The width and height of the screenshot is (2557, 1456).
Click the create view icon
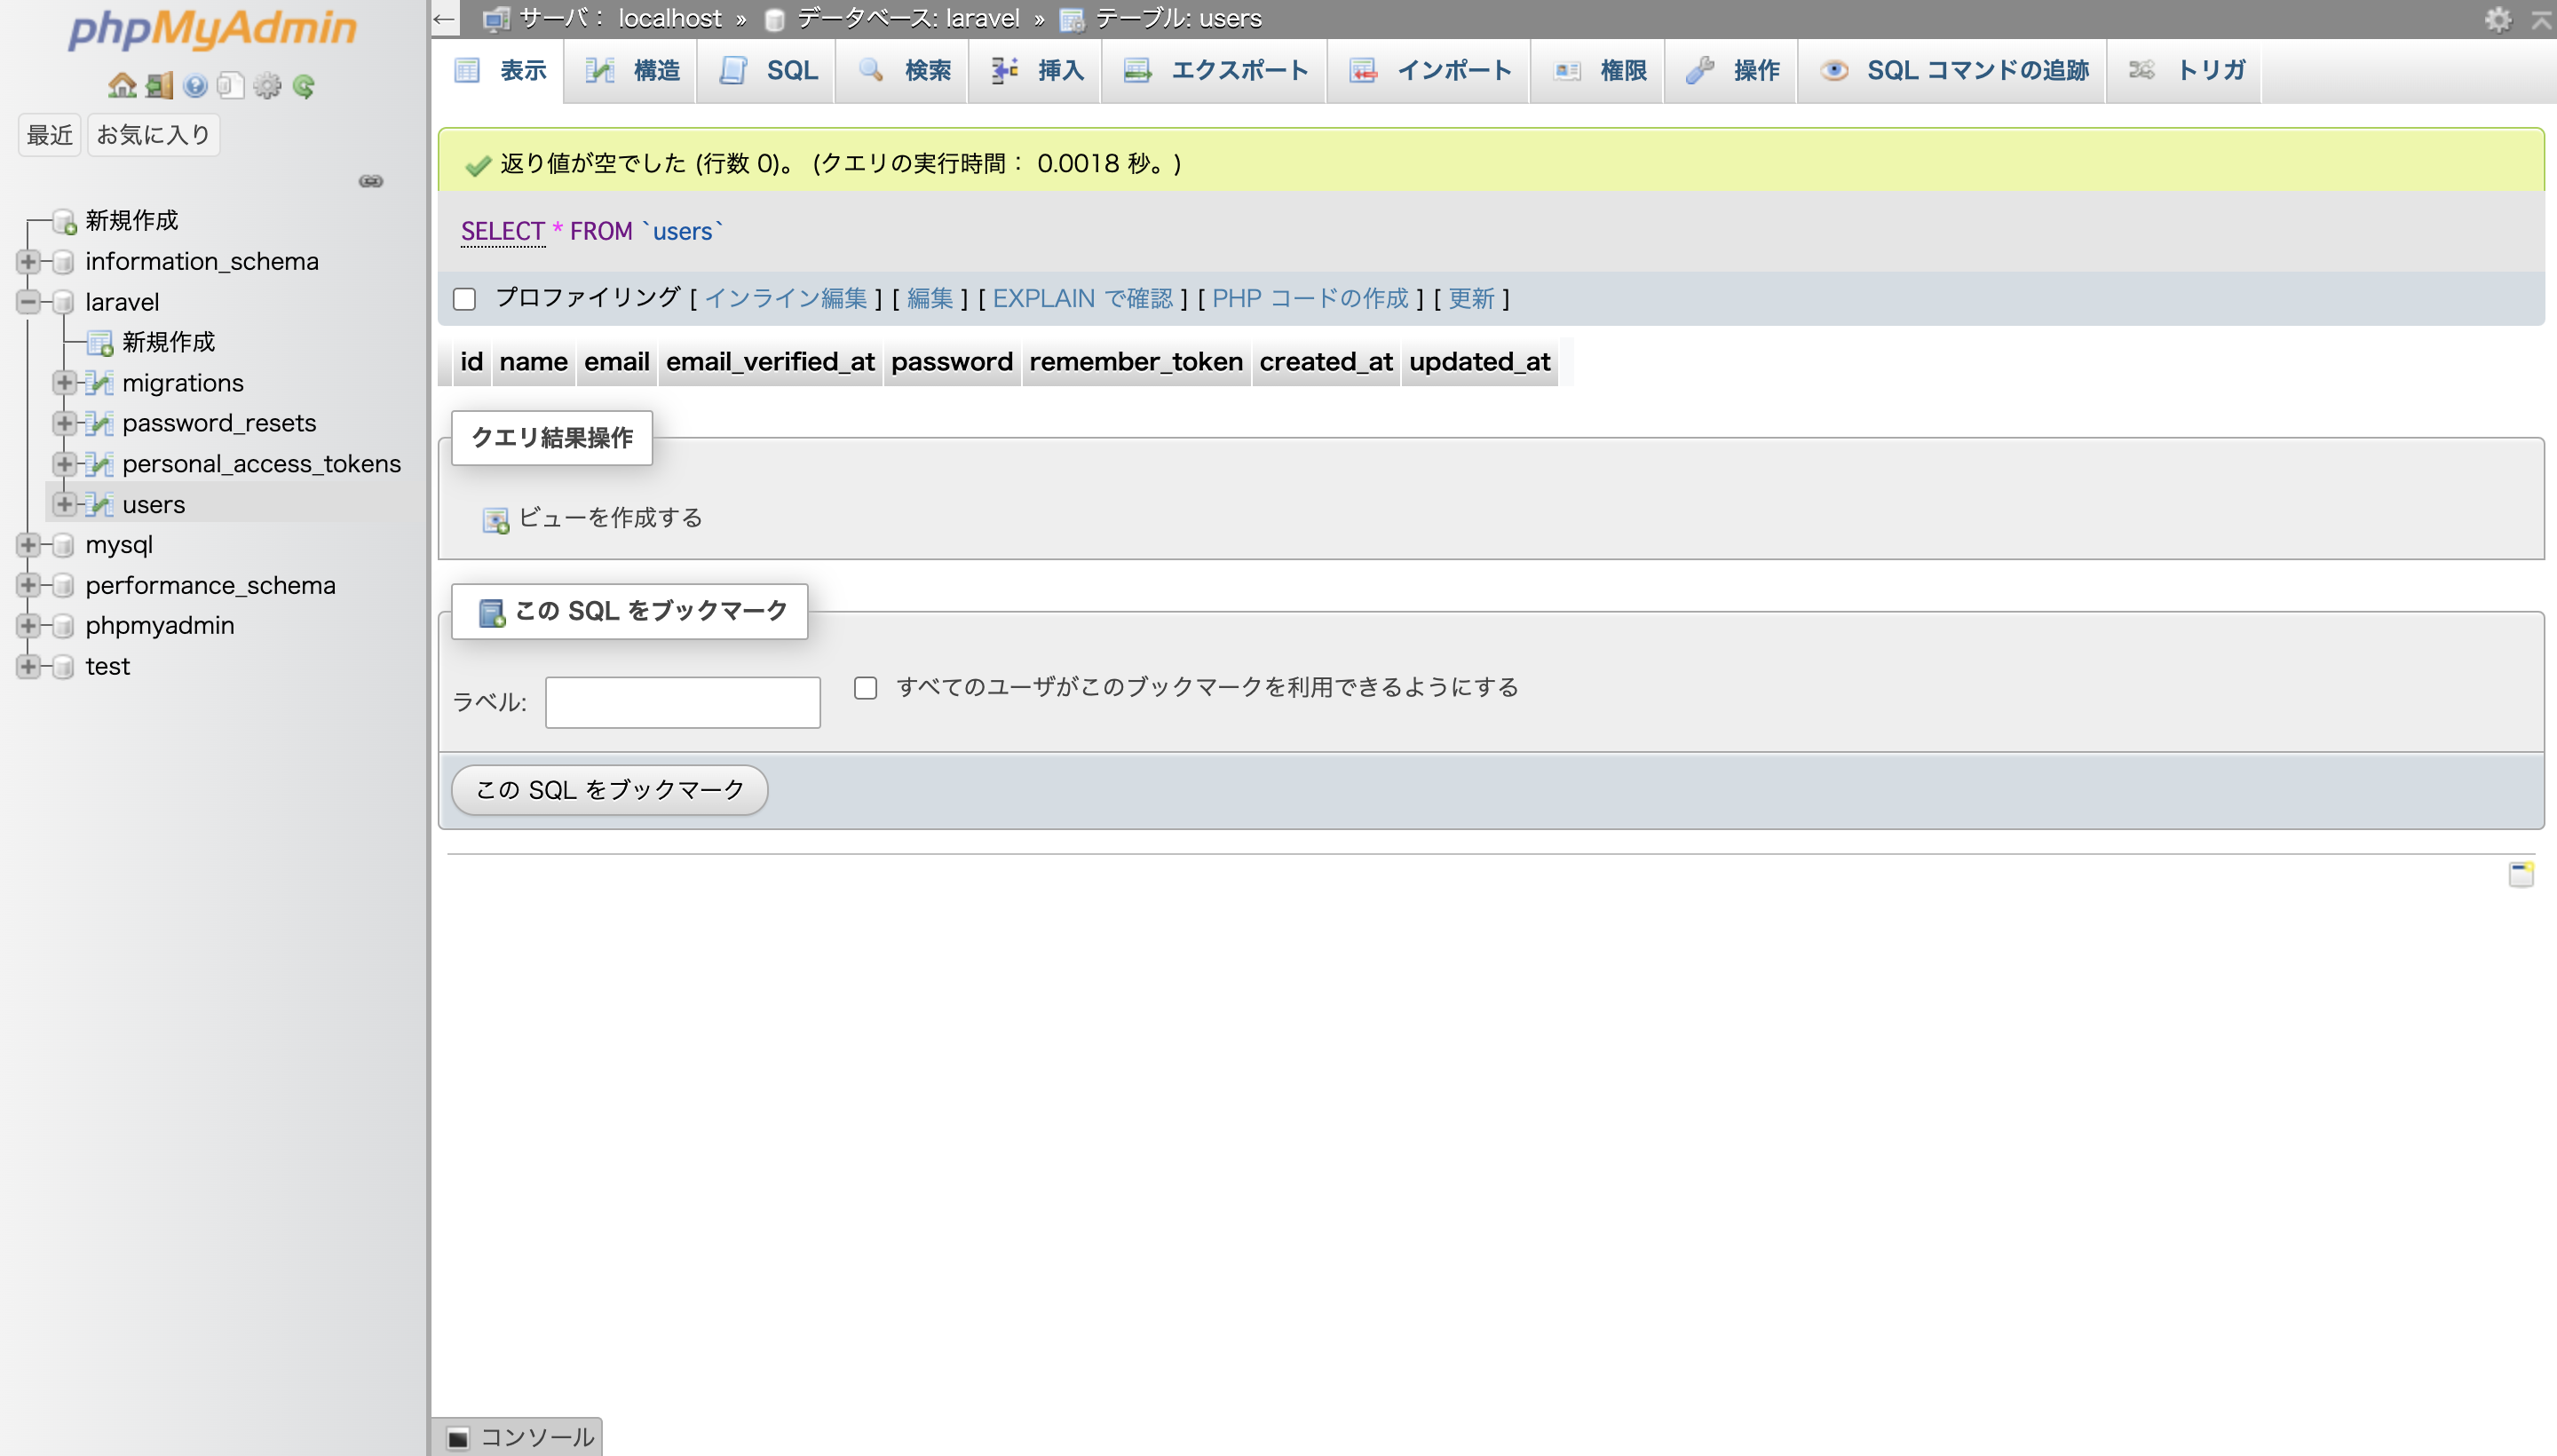click(496, 519)
